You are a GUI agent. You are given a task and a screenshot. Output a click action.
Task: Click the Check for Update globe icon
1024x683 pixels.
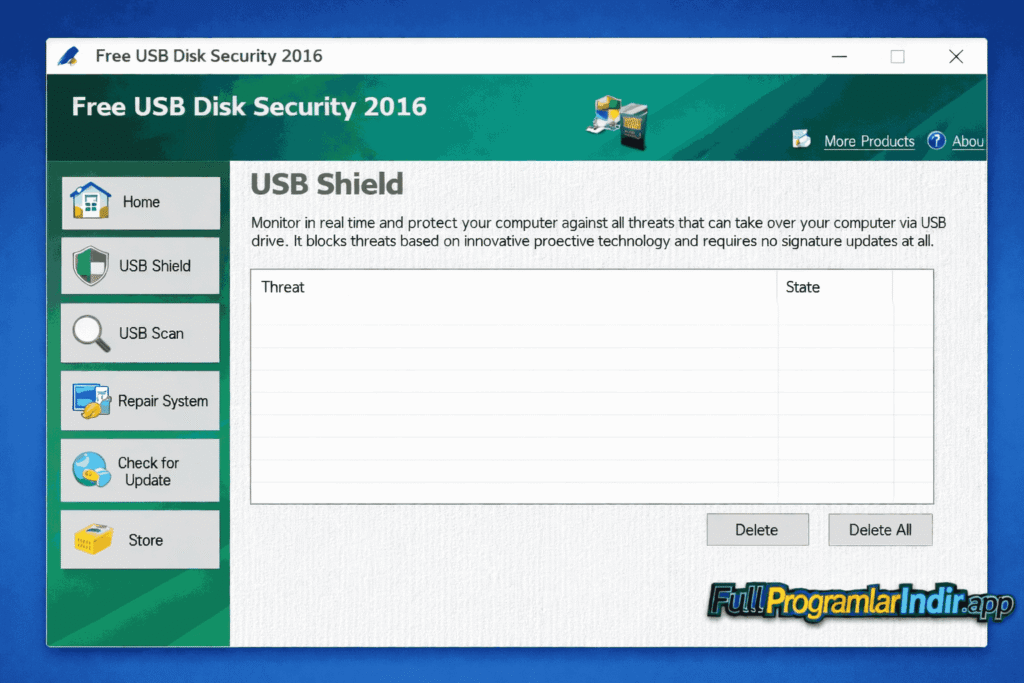coord(91,469)
